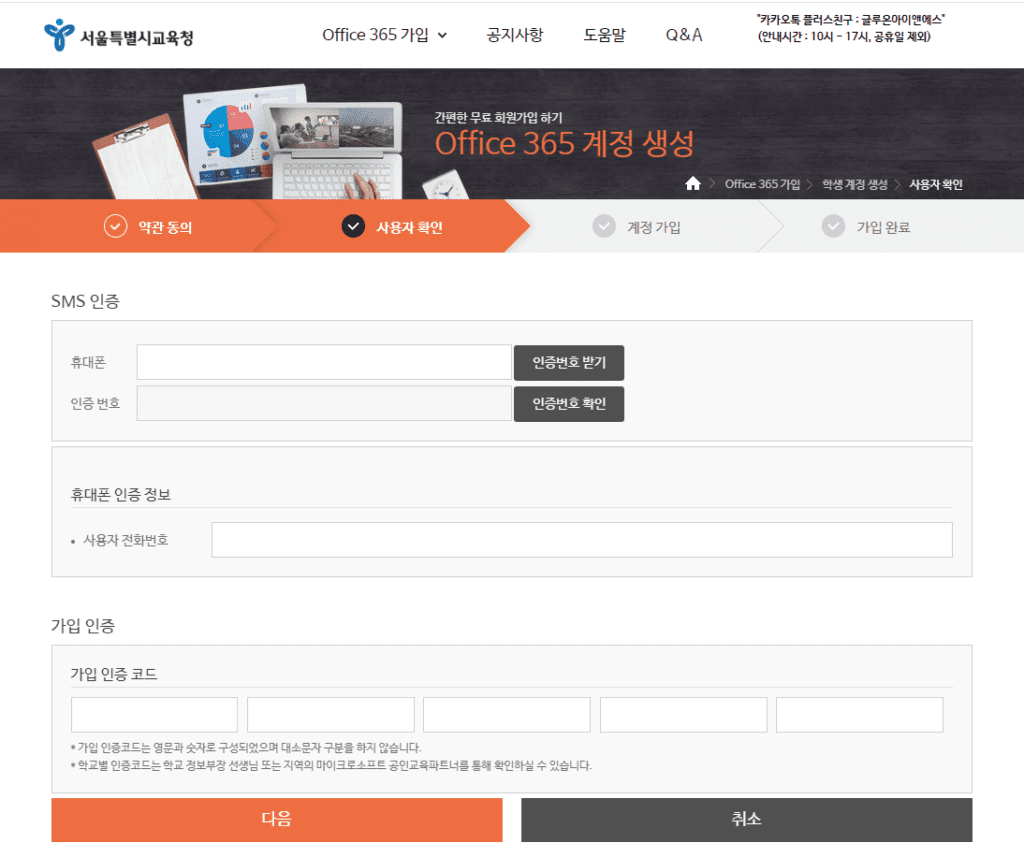Click the 계정 가입 step check icon
Viewport: 1024px width, 857px height.
tap(604, 227)
